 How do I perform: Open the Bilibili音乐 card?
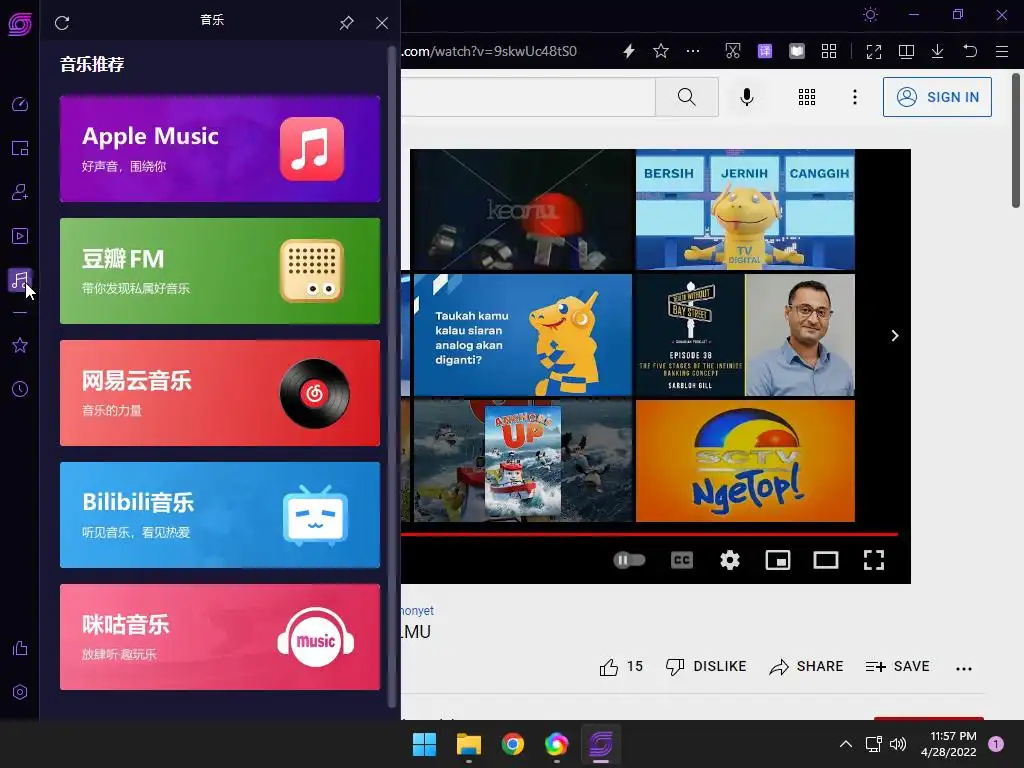coord(219,515)
